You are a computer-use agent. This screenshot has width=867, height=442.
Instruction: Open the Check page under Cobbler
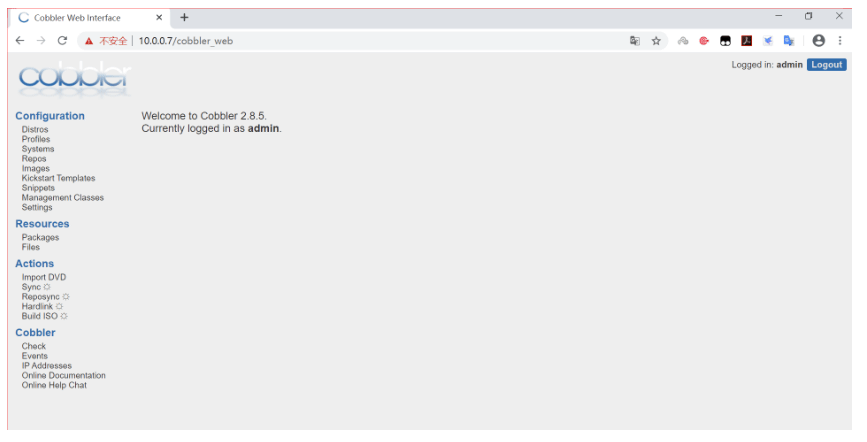[x=34, y=346]
